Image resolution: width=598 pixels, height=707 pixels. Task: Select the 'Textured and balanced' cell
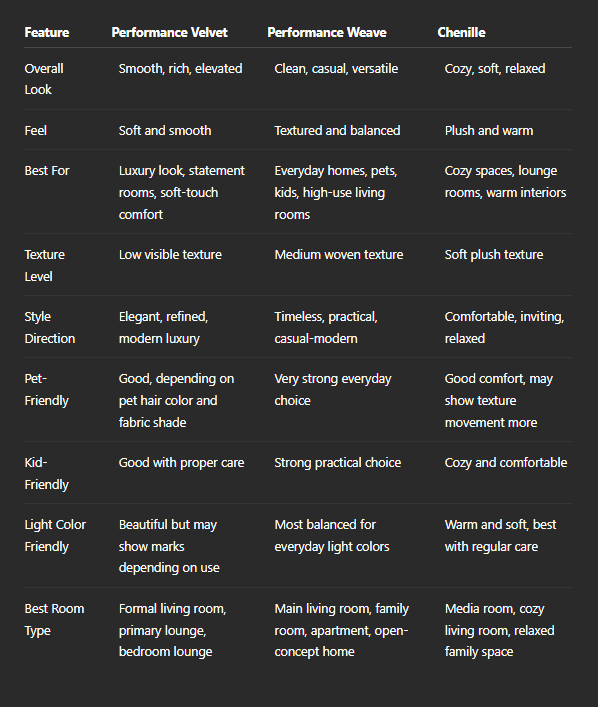[x=337, y=131]
